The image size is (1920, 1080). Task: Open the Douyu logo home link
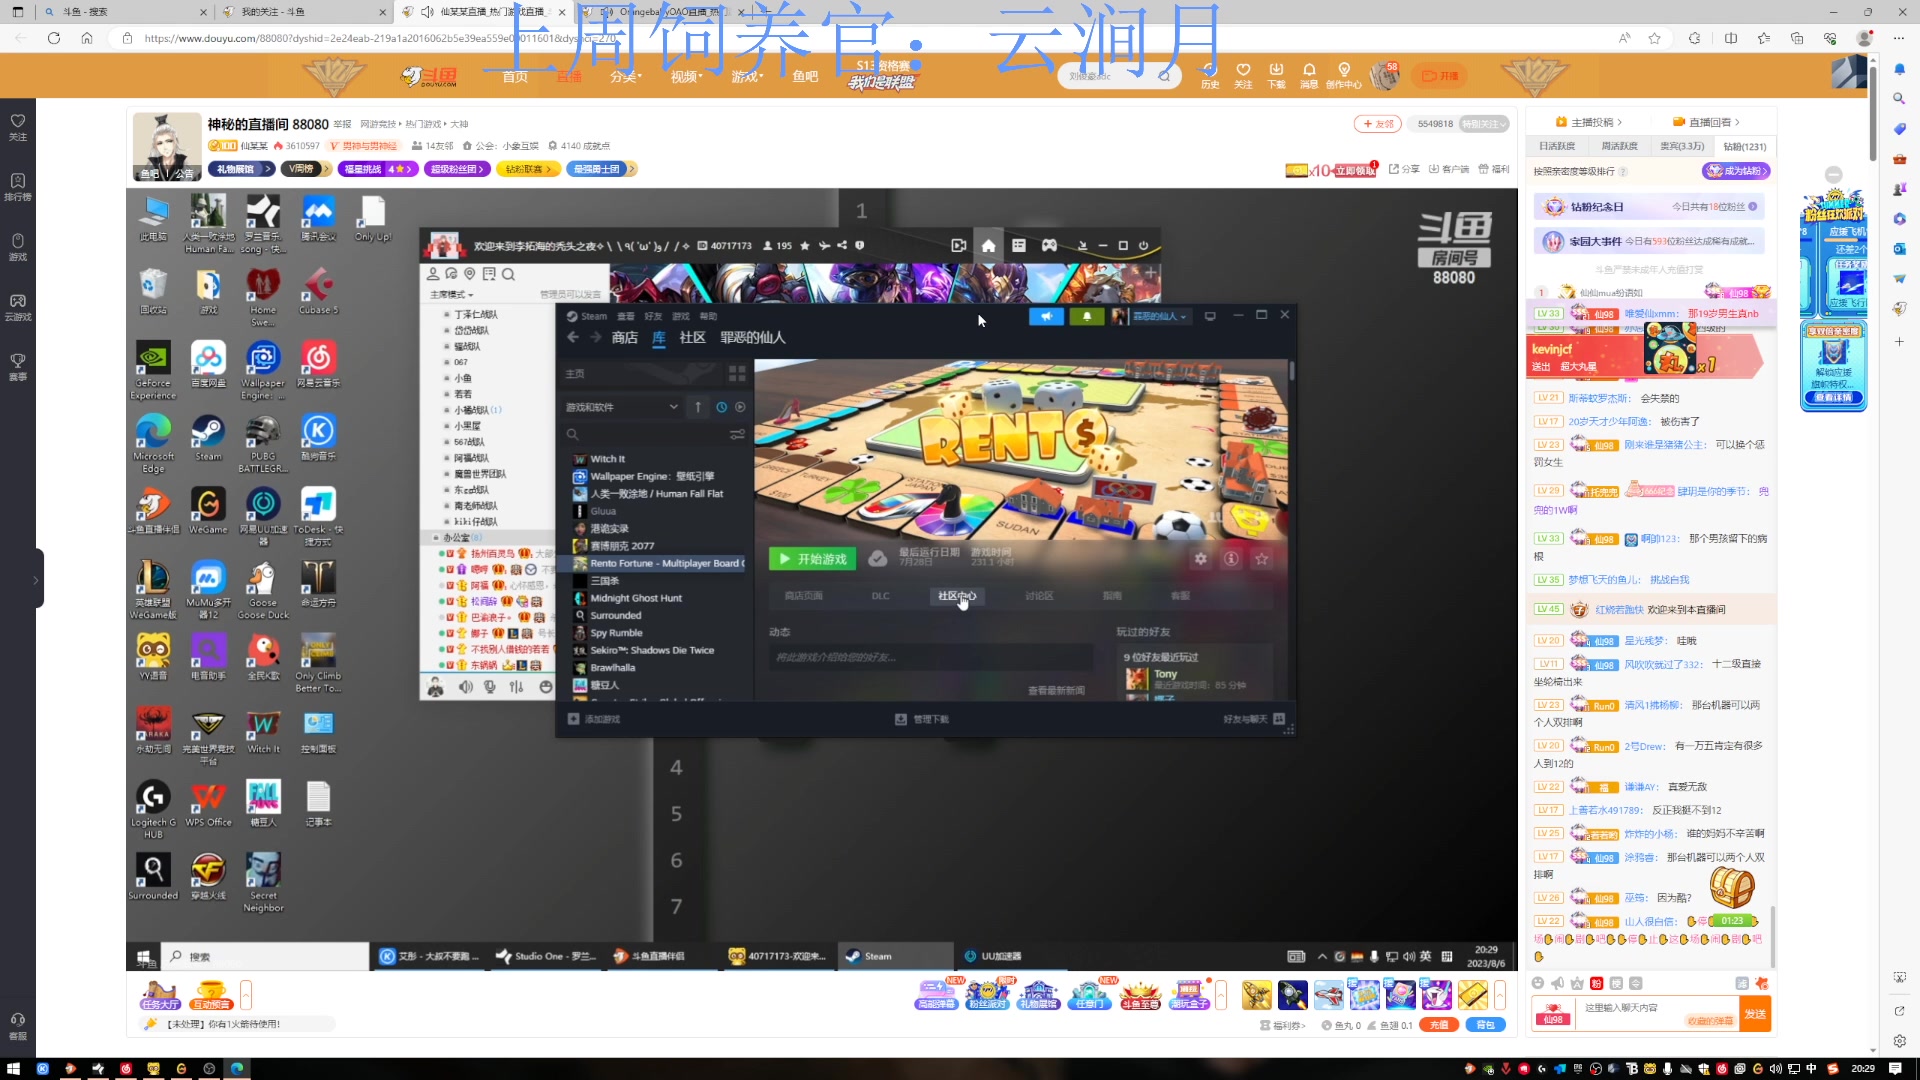(429, 76)
